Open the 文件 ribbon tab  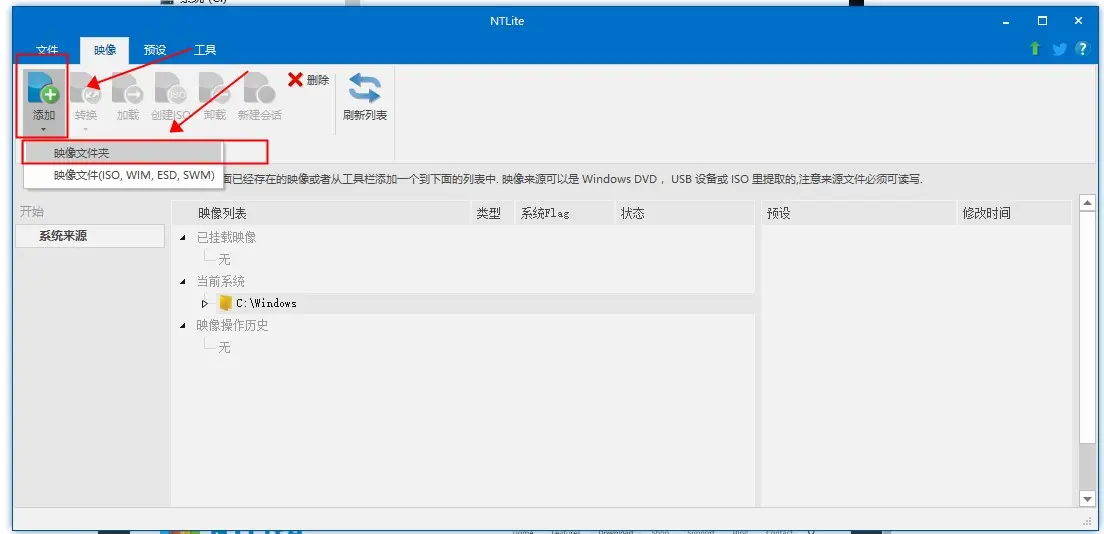click(x=47, y=50)
